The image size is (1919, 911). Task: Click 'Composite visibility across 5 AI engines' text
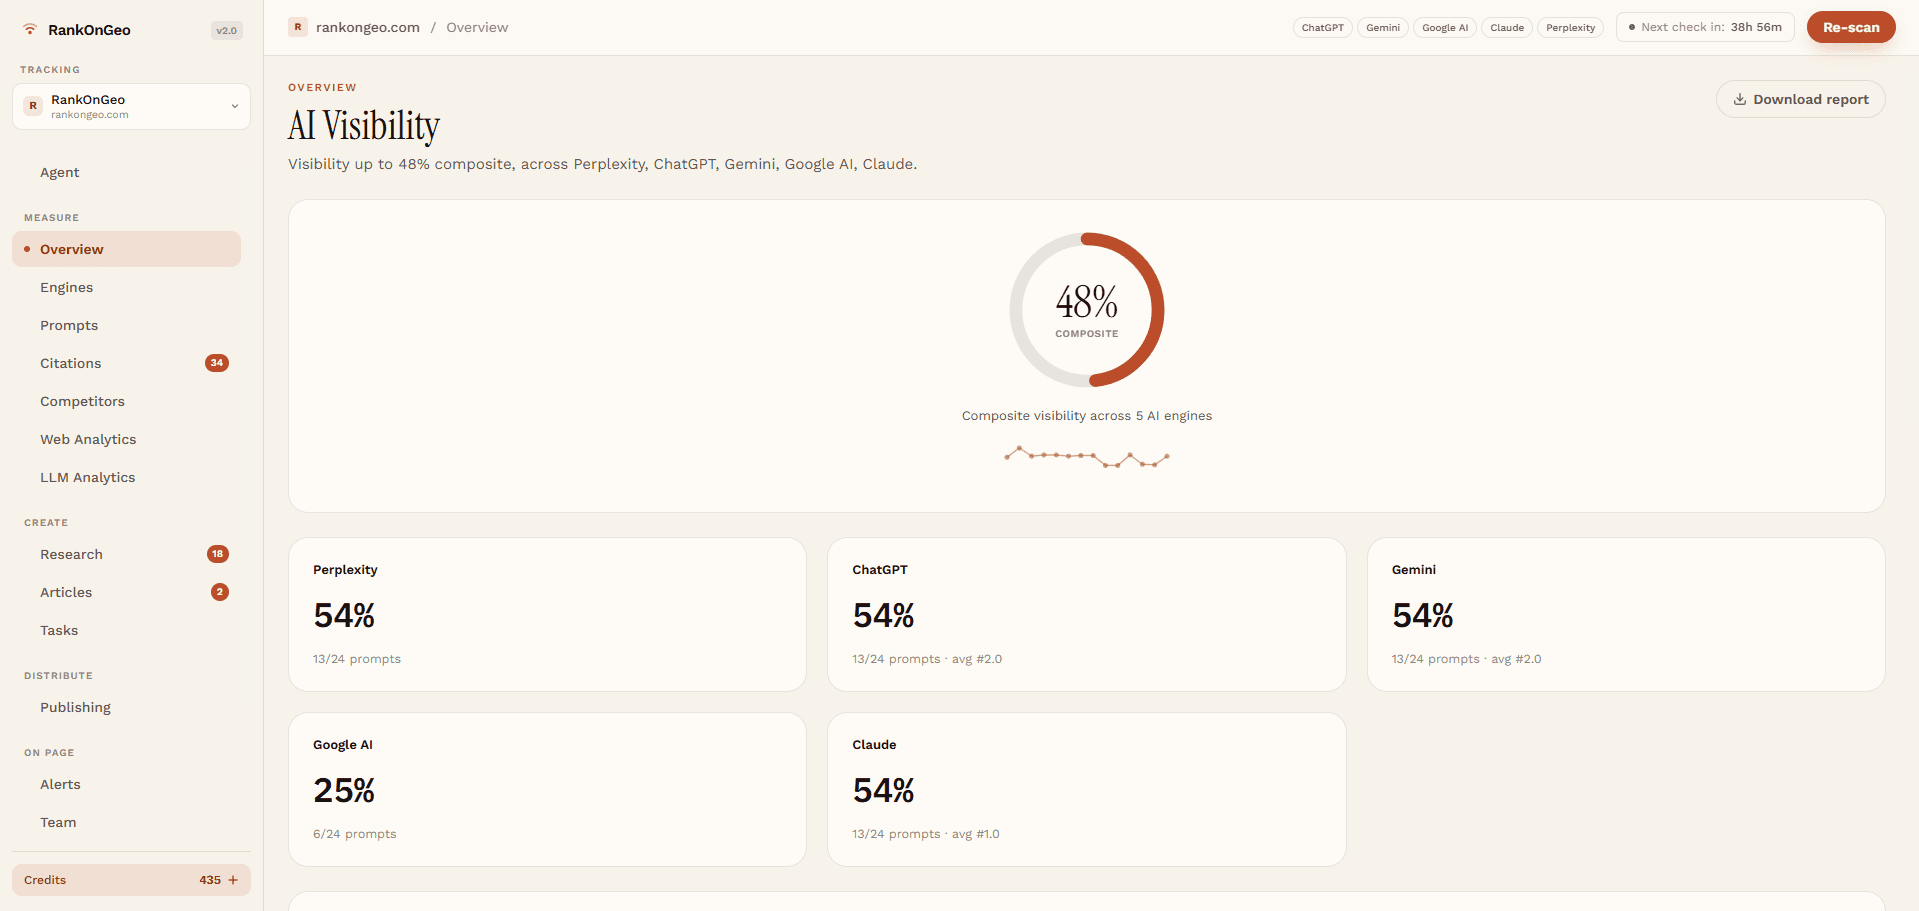pyautogui.click(x=1087, y=416)
